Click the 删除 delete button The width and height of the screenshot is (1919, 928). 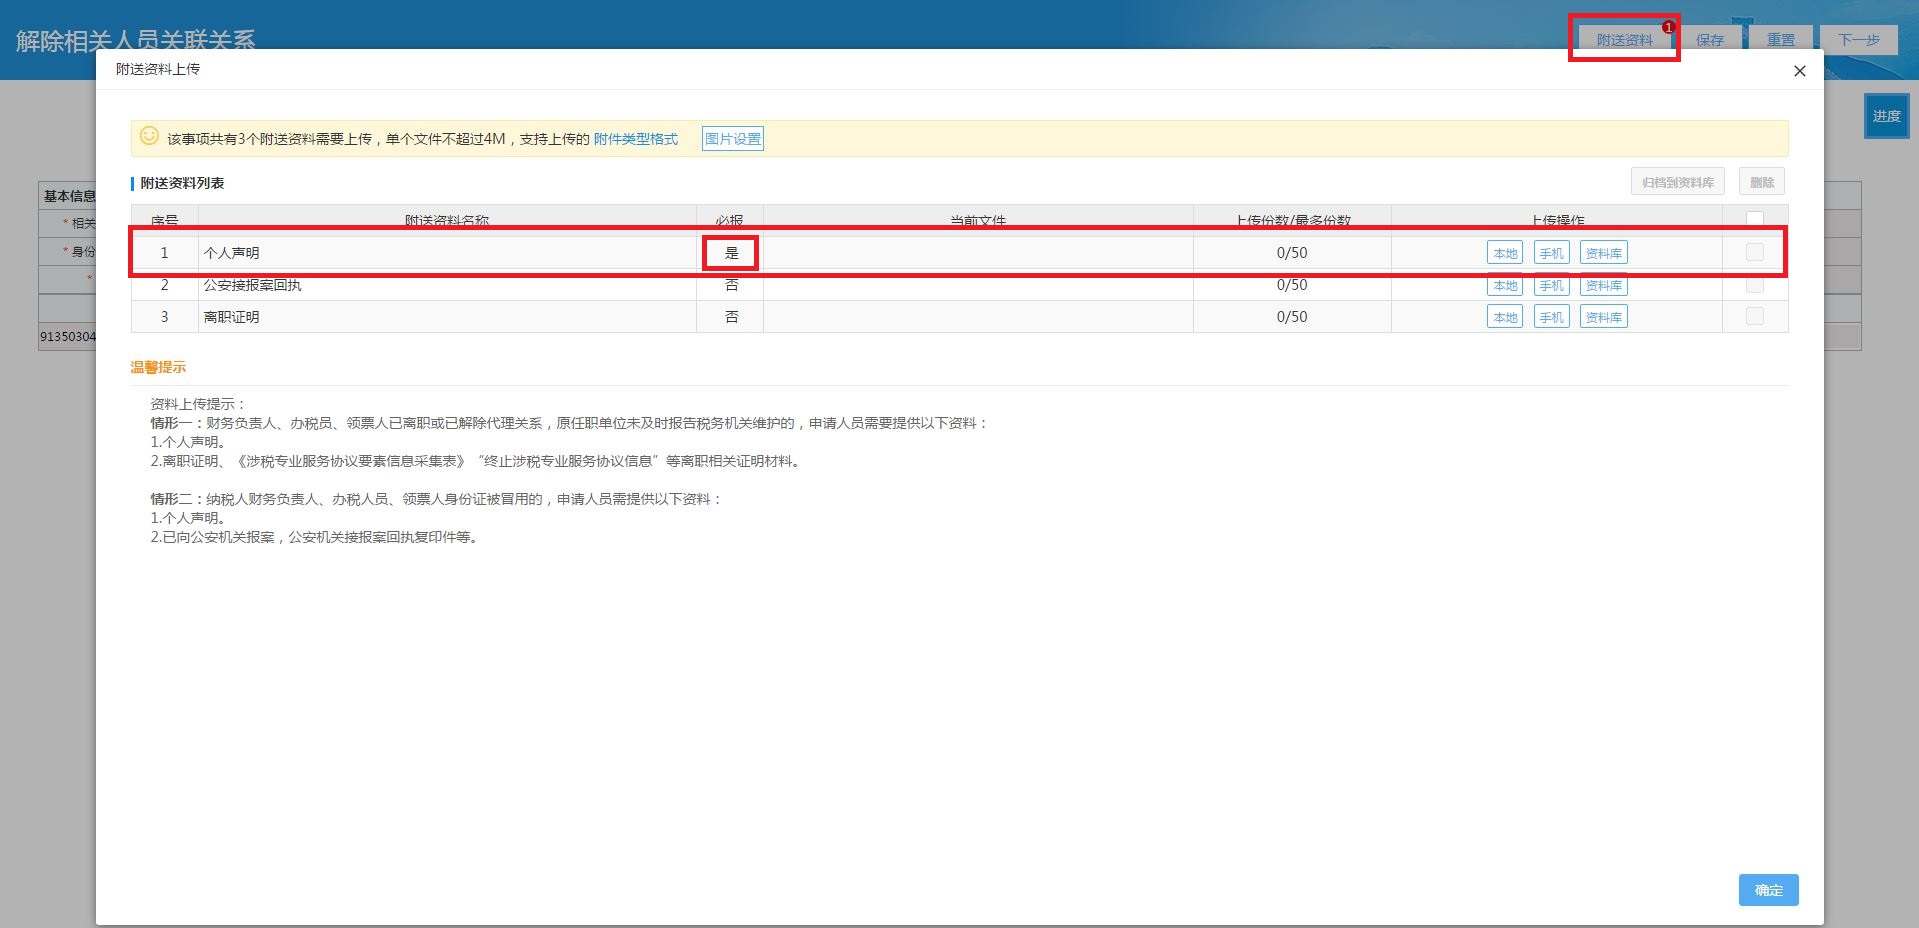pos(1761,182)
